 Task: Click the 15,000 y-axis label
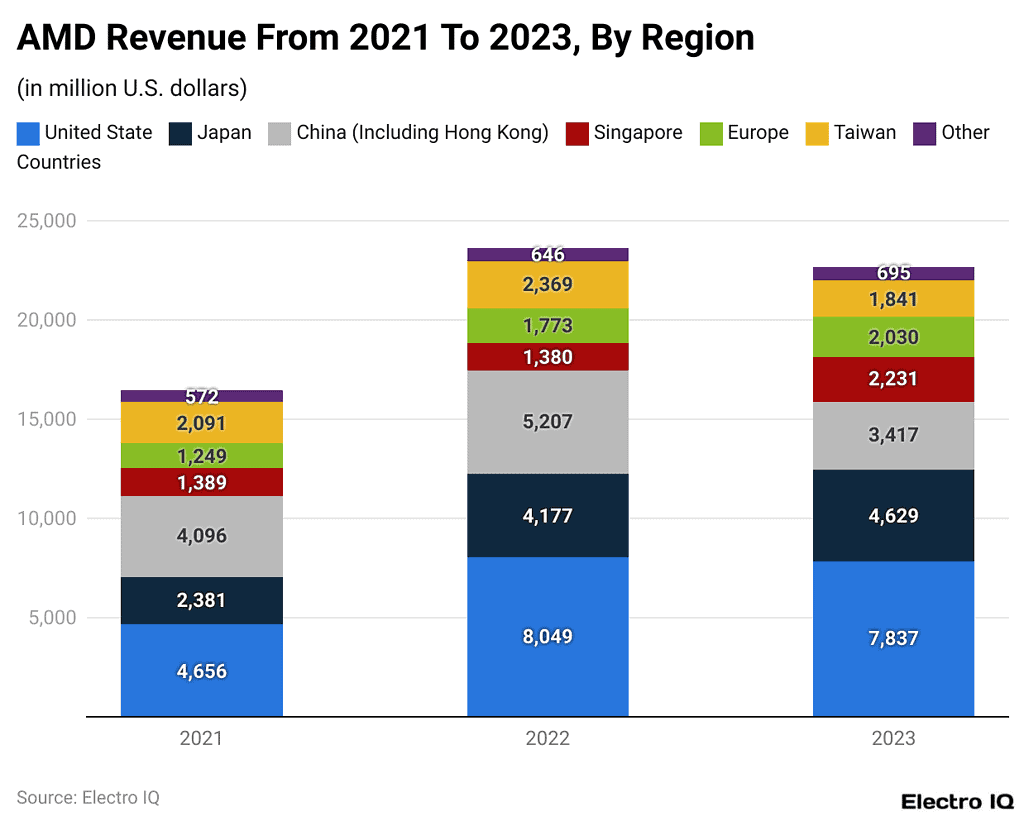pyautogui.click(x=47, y=419)
